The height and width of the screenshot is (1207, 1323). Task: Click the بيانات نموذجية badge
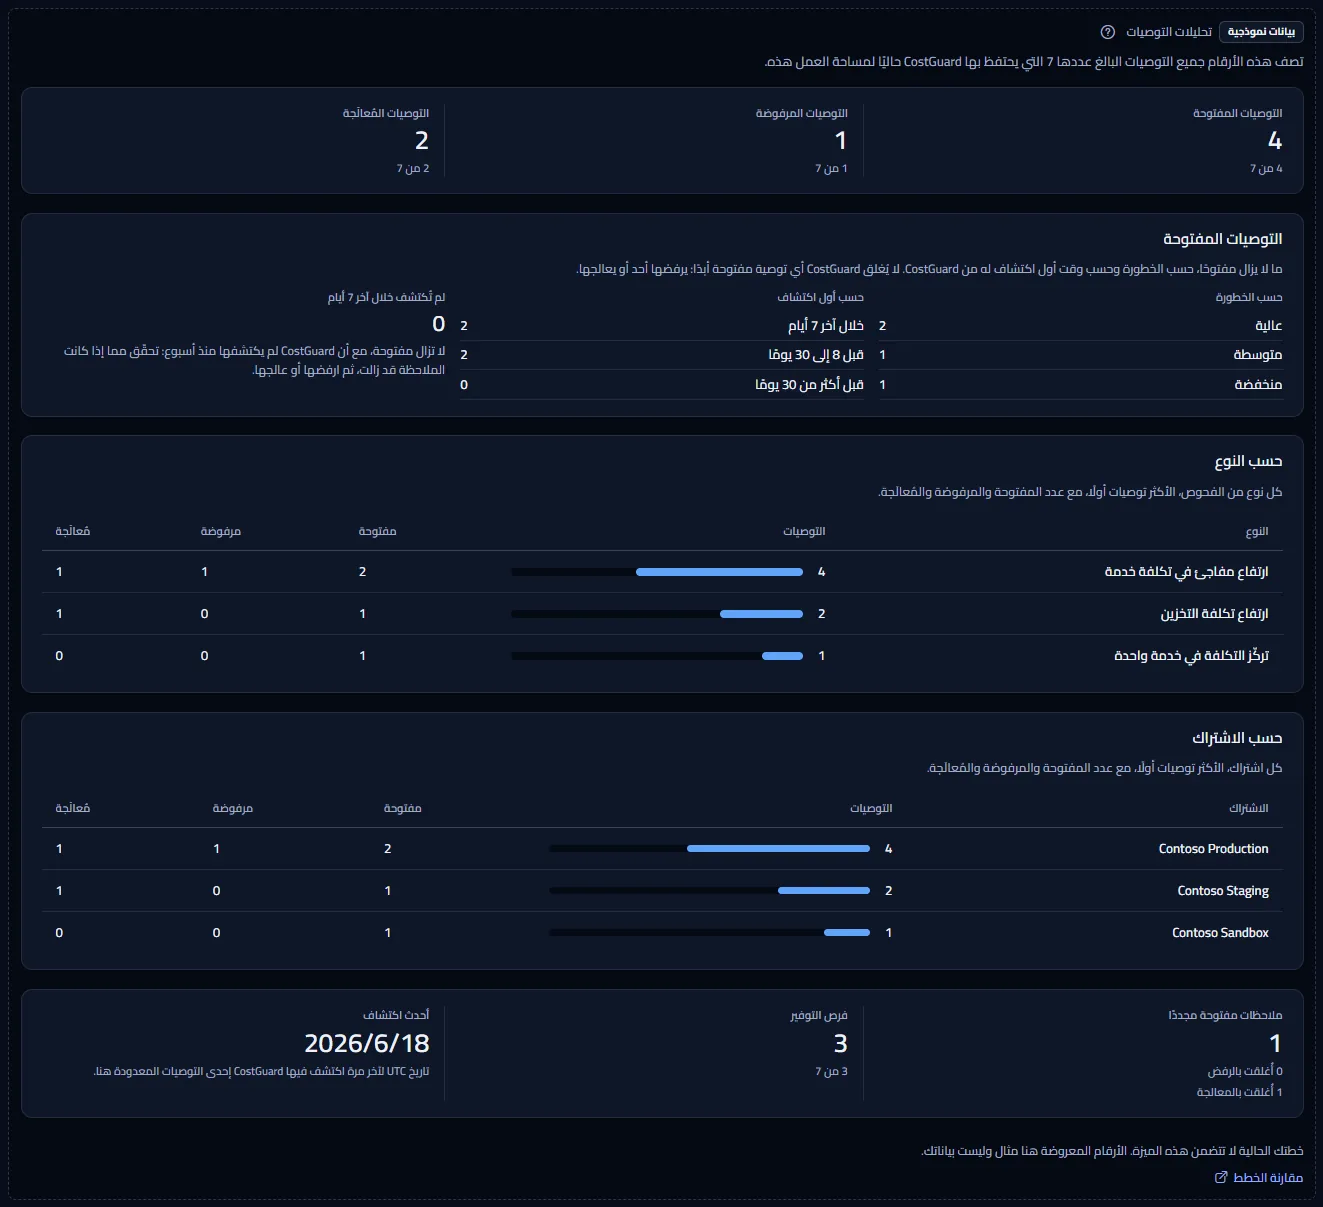[x=1262, y=32]
